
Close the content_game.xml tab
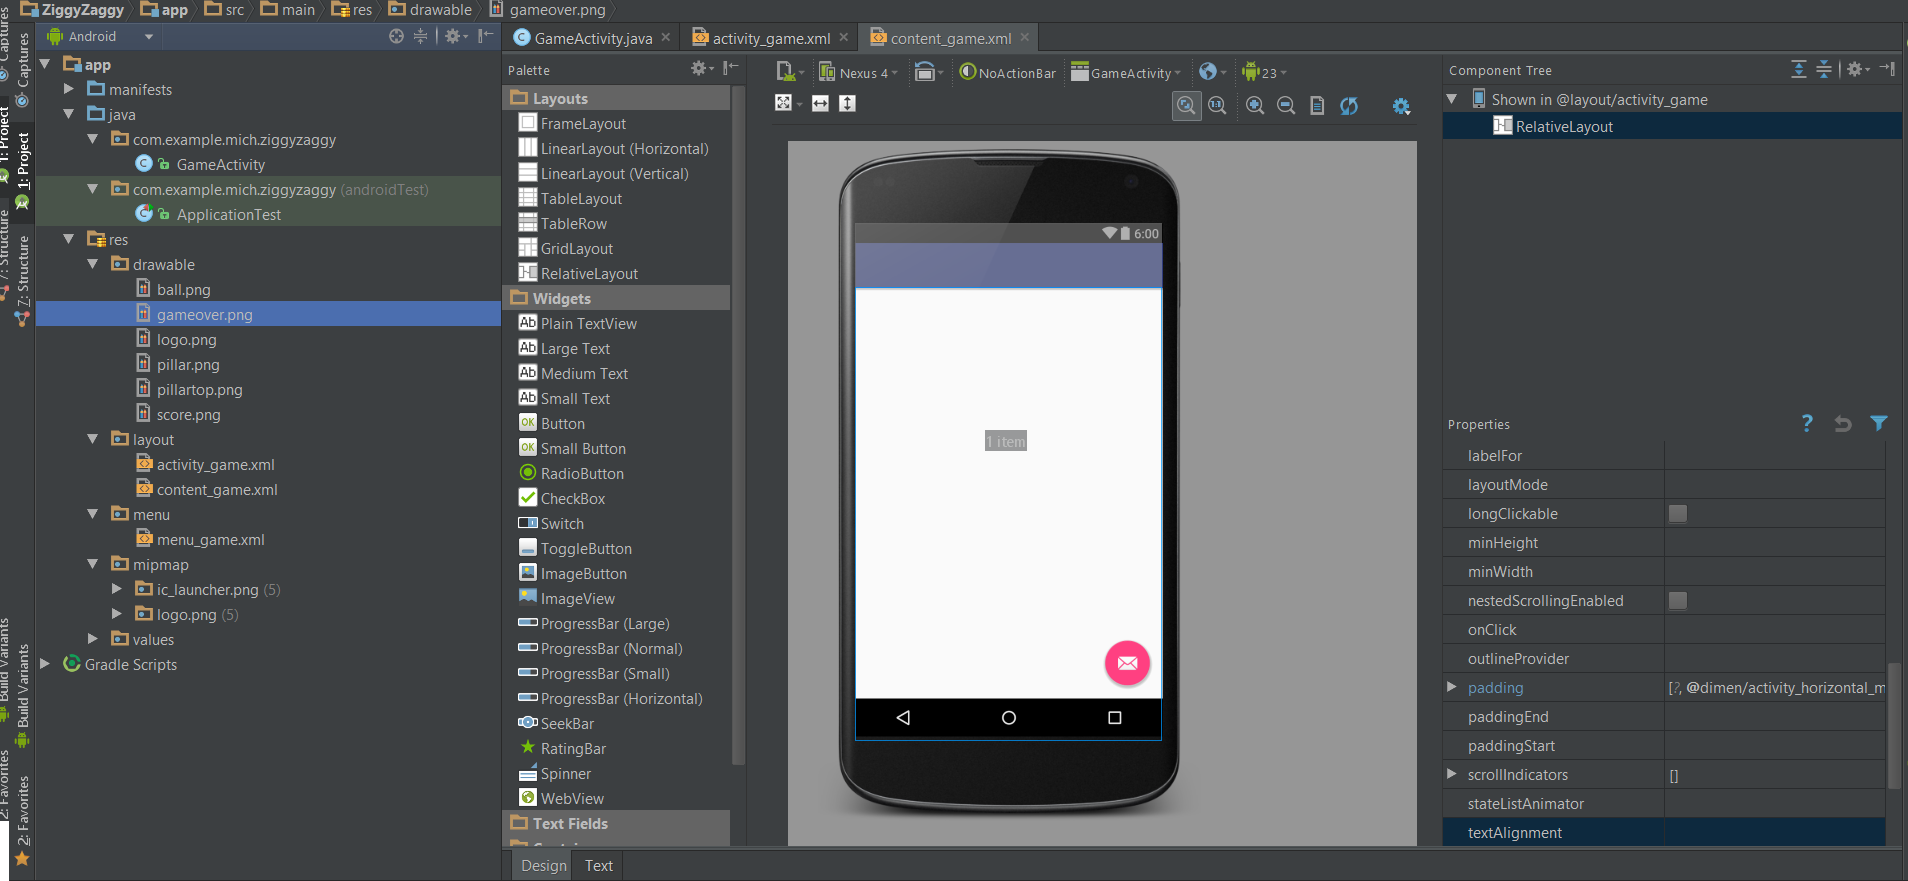tap(1025, 37)
